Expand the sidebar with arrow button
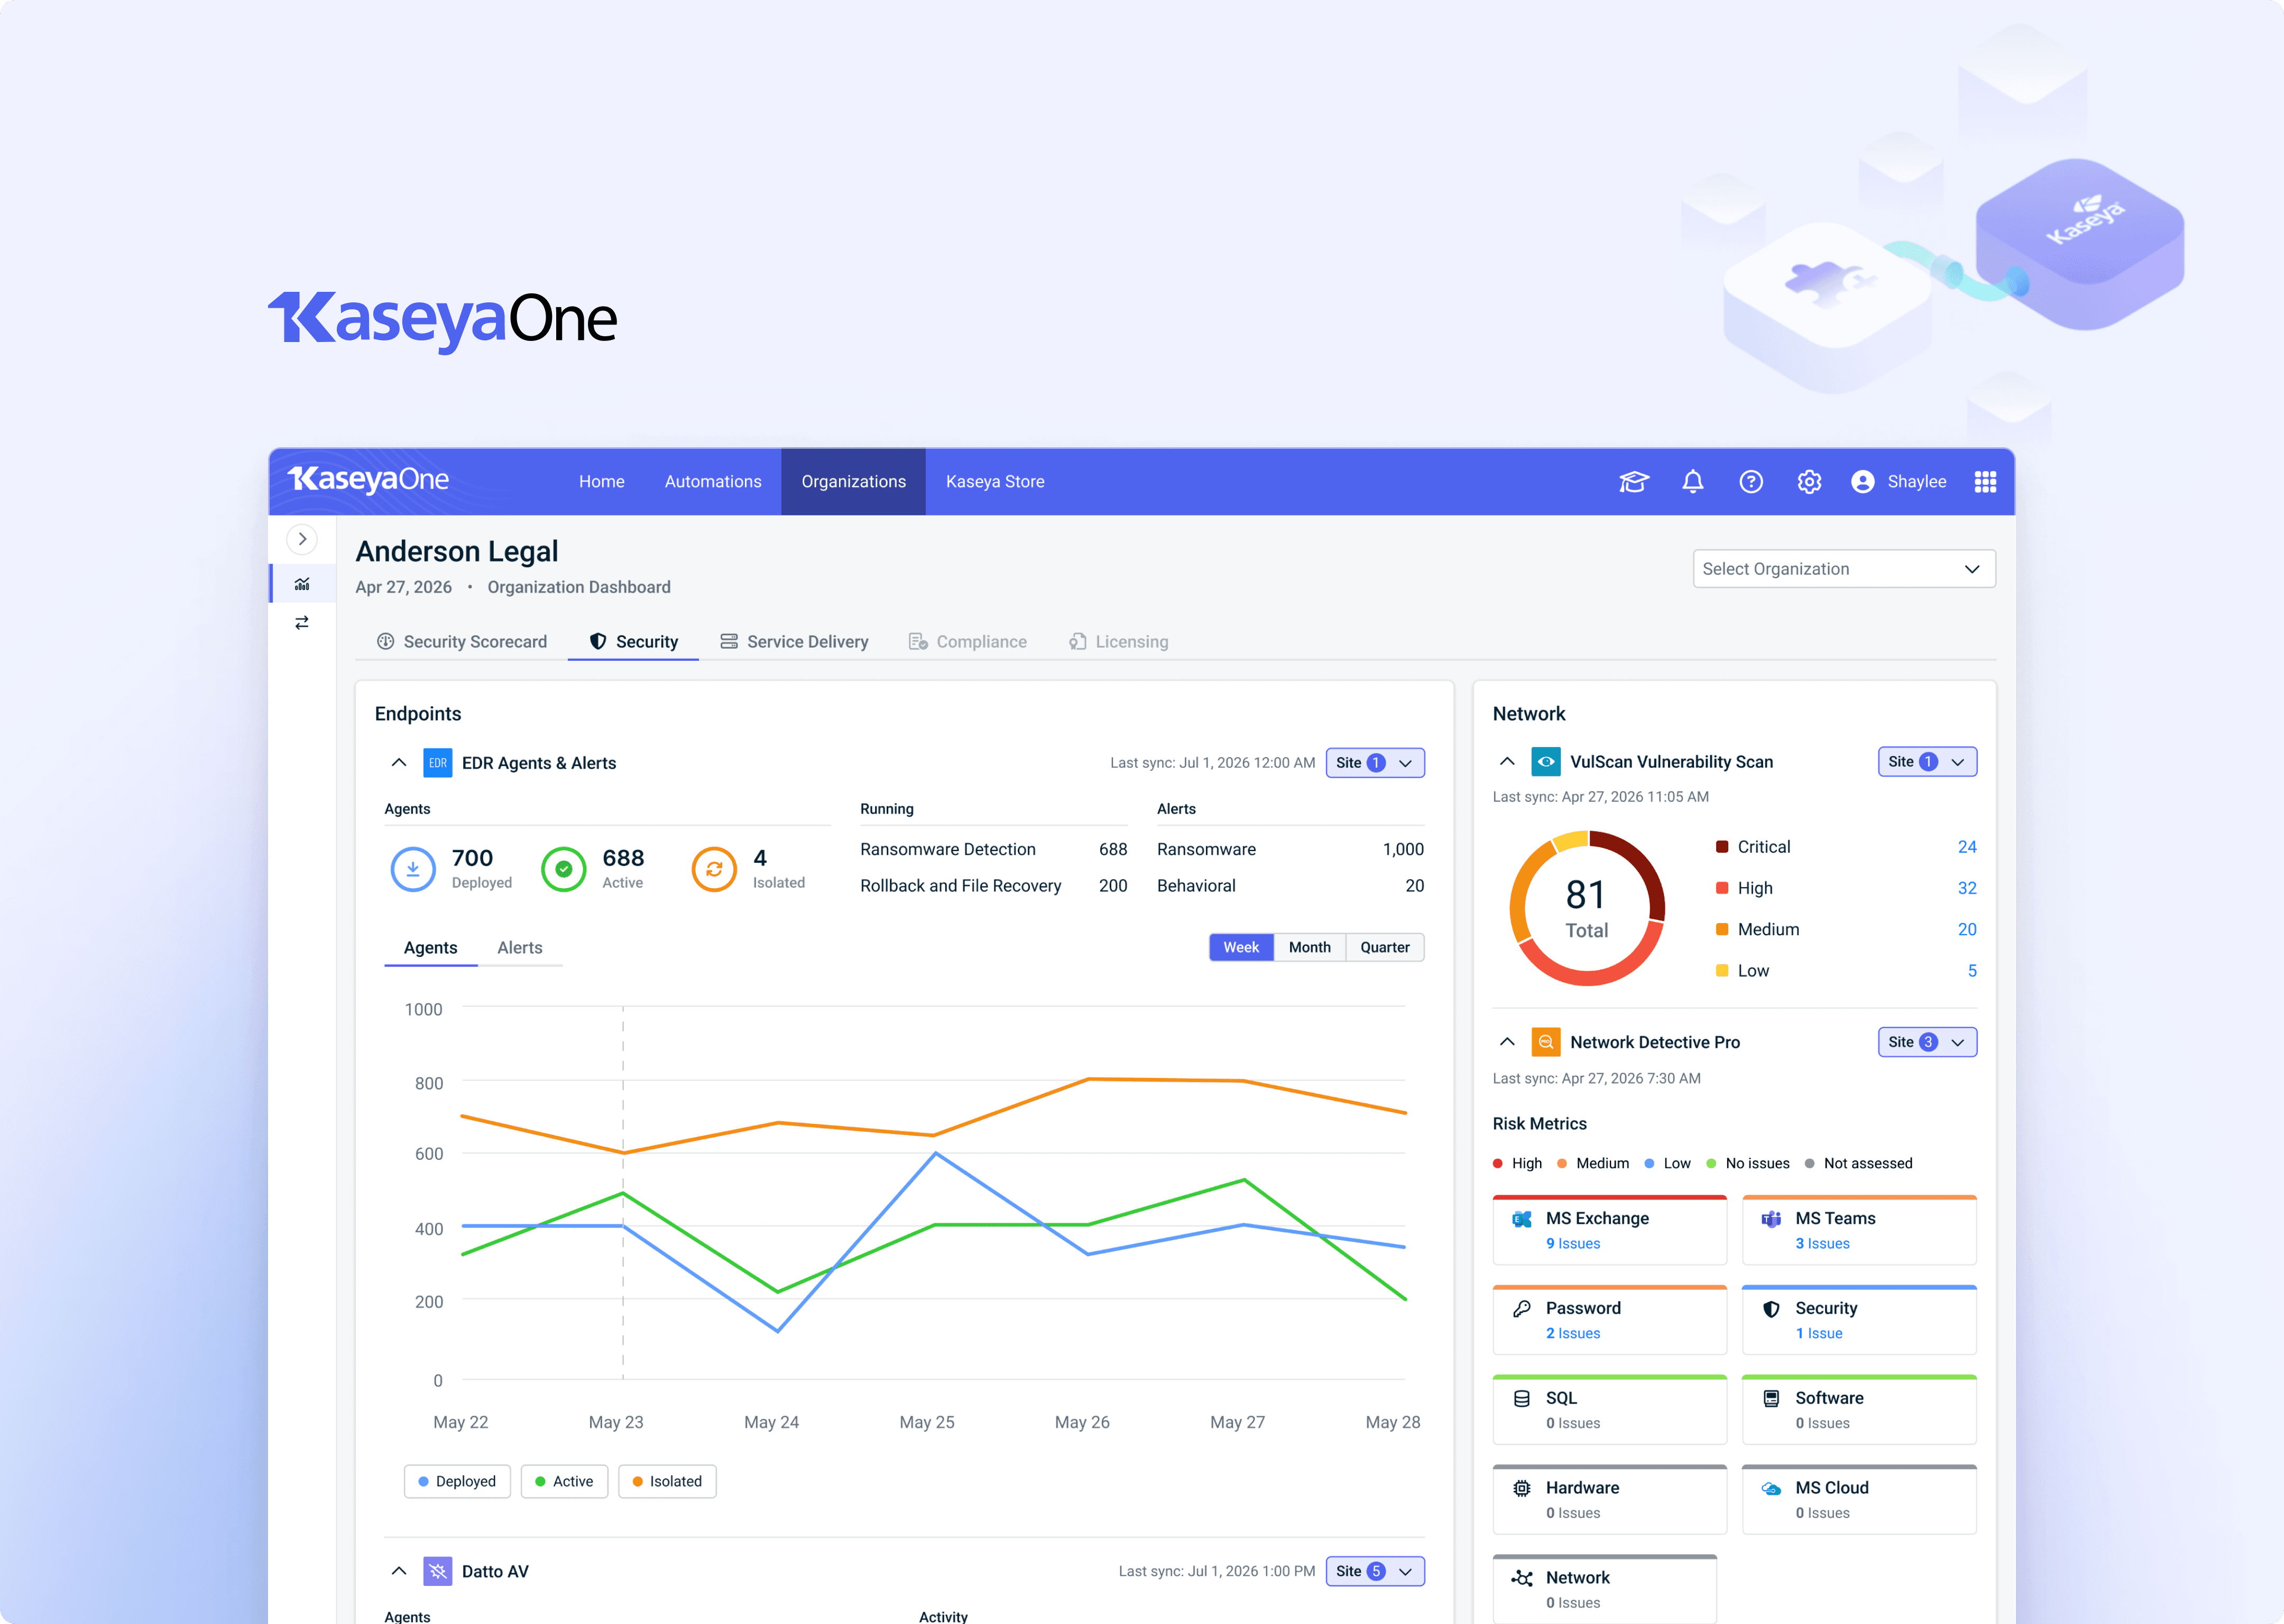Image resolution: width=2284 pixels, height=1624 pixels. (302, 539)
